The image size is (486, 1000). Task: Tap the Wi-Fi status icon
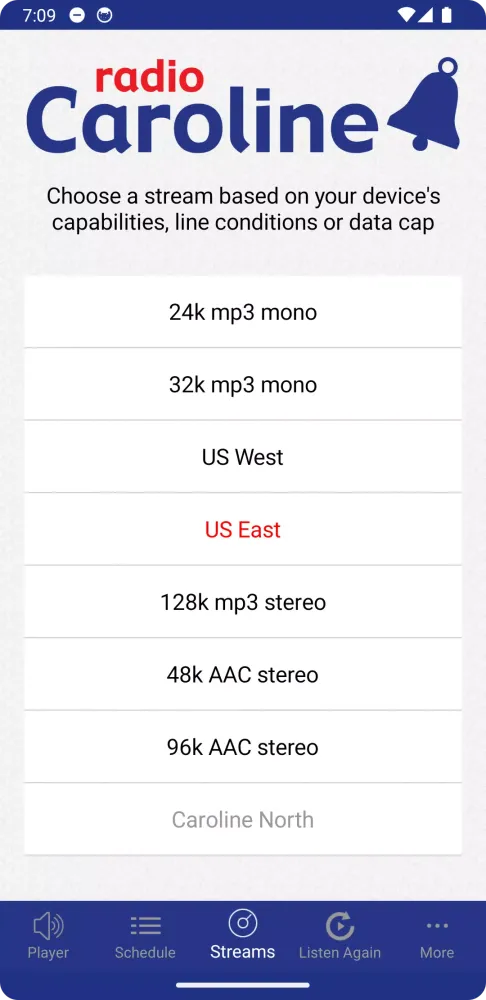(x=404, y=15)
